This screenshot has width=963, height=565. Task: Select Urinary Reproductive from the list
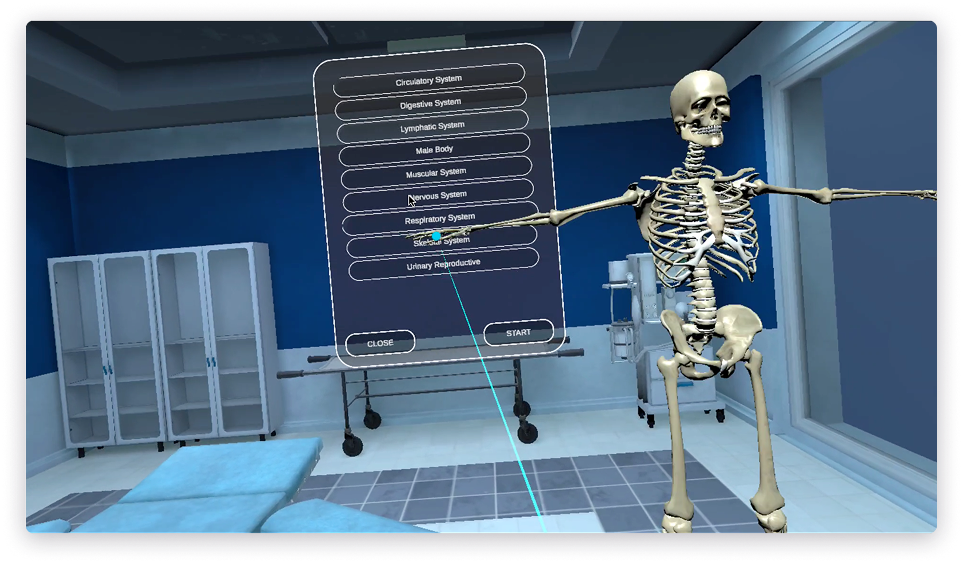(x=443, y=265)
